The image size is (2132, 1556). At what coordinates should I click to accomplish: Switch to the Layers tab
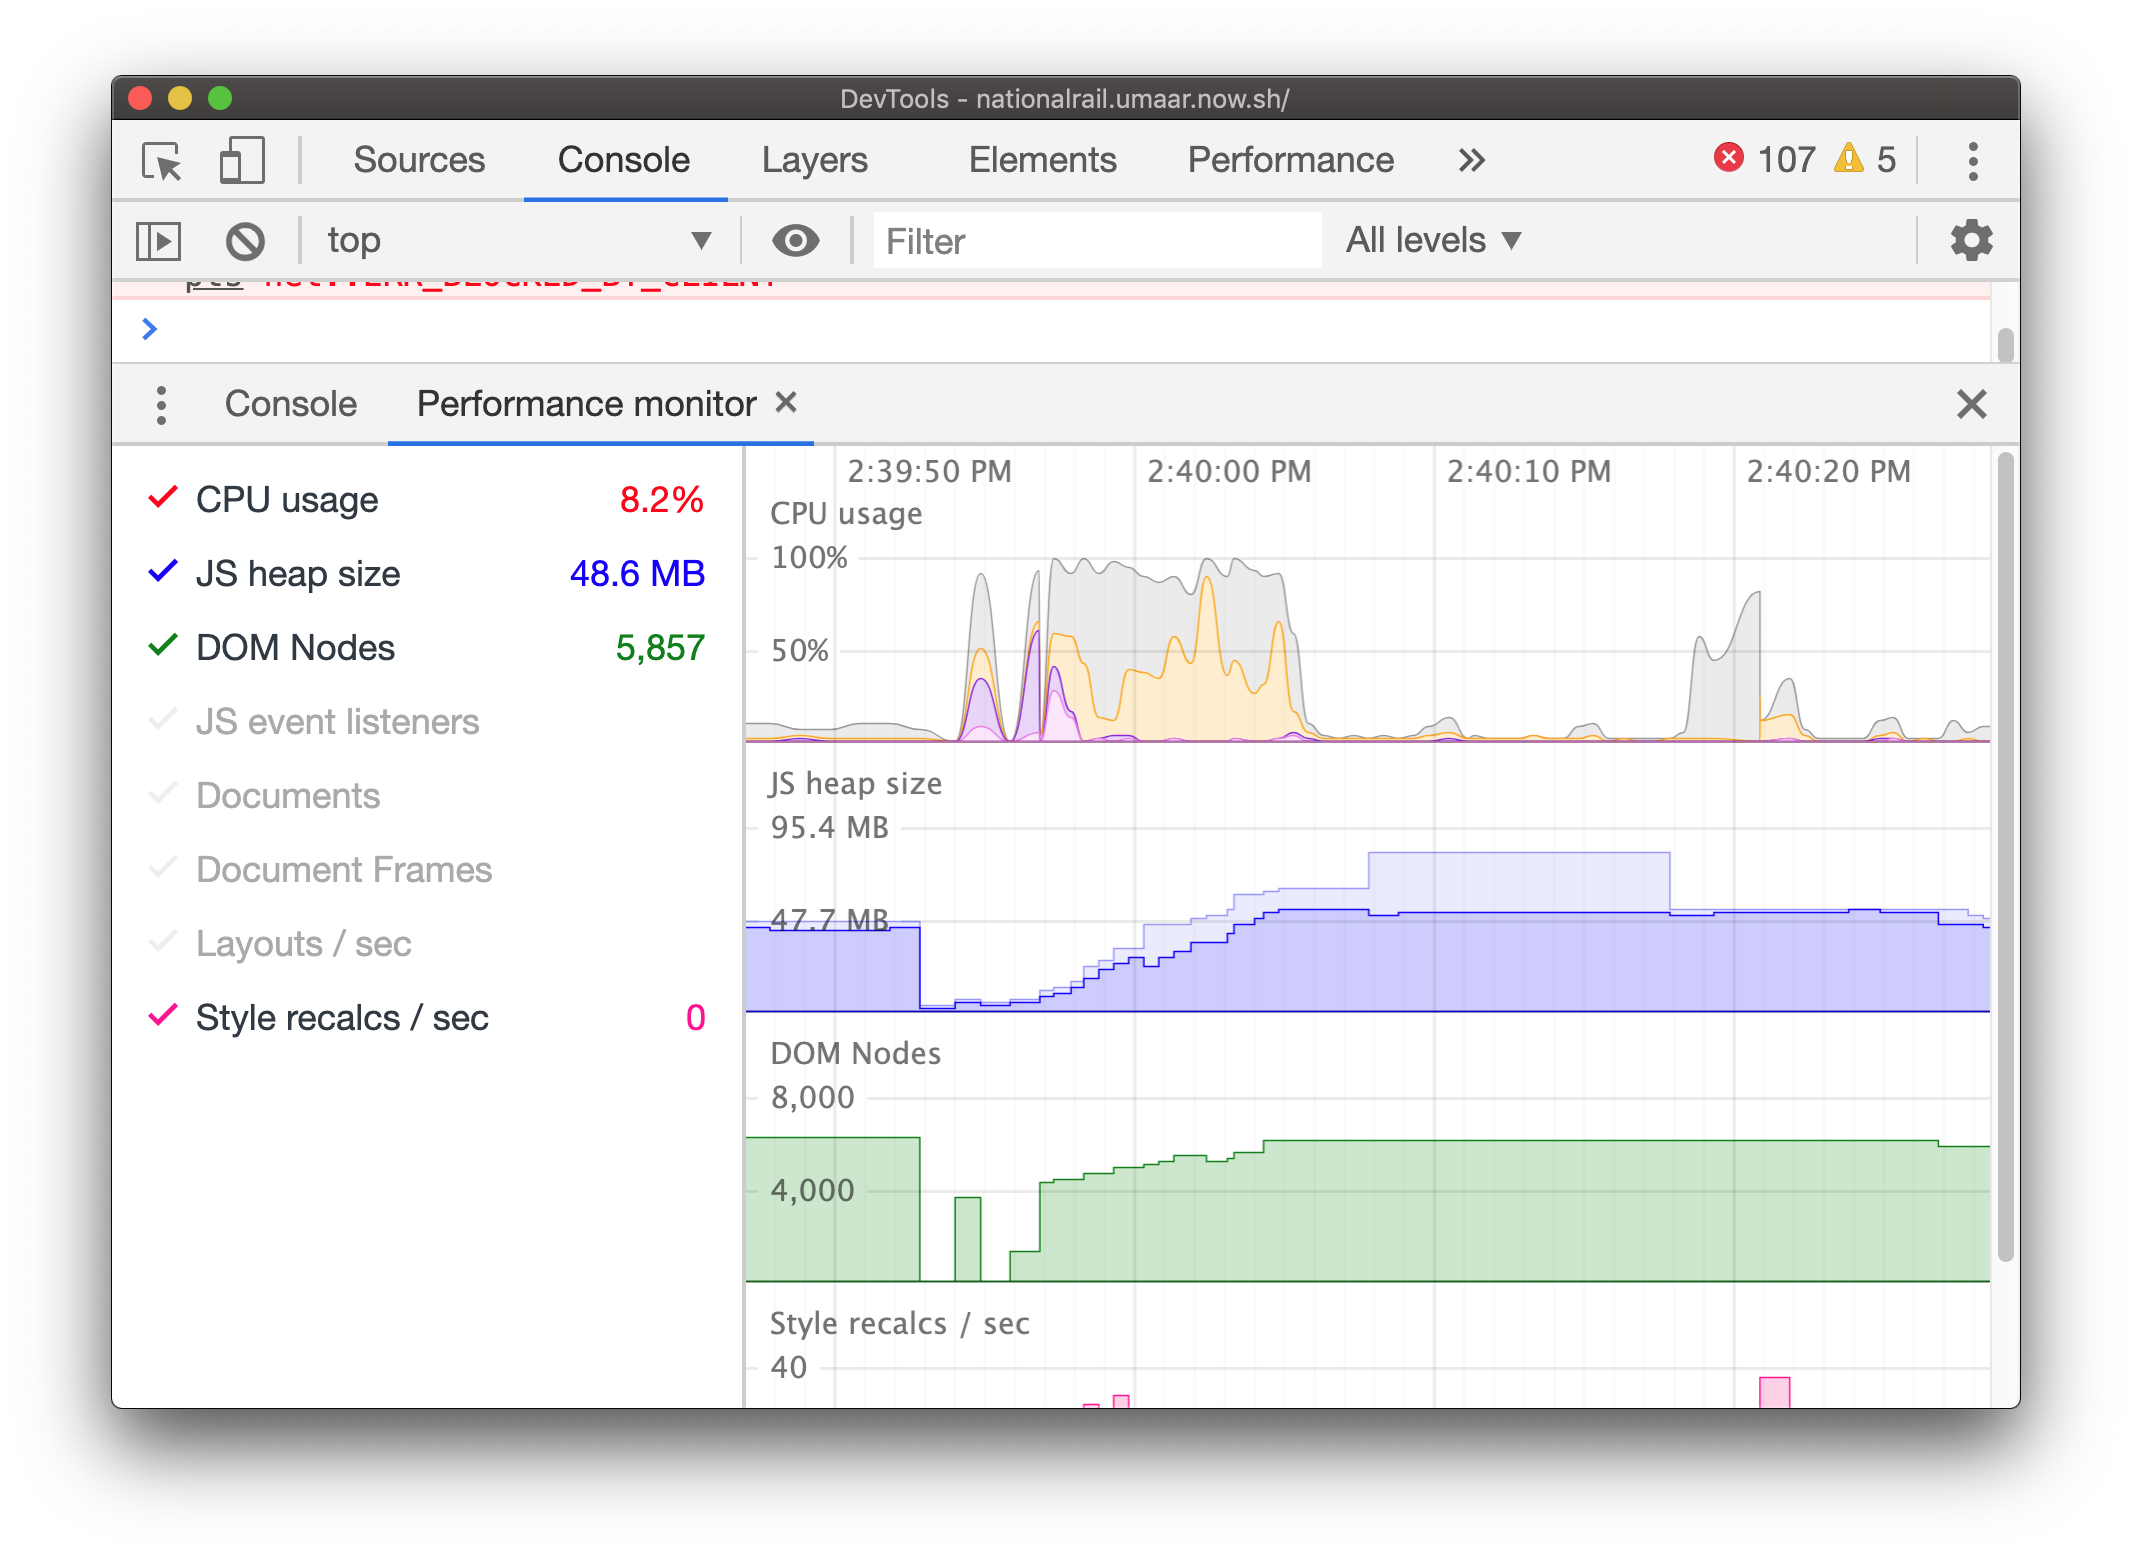[815, 160]
